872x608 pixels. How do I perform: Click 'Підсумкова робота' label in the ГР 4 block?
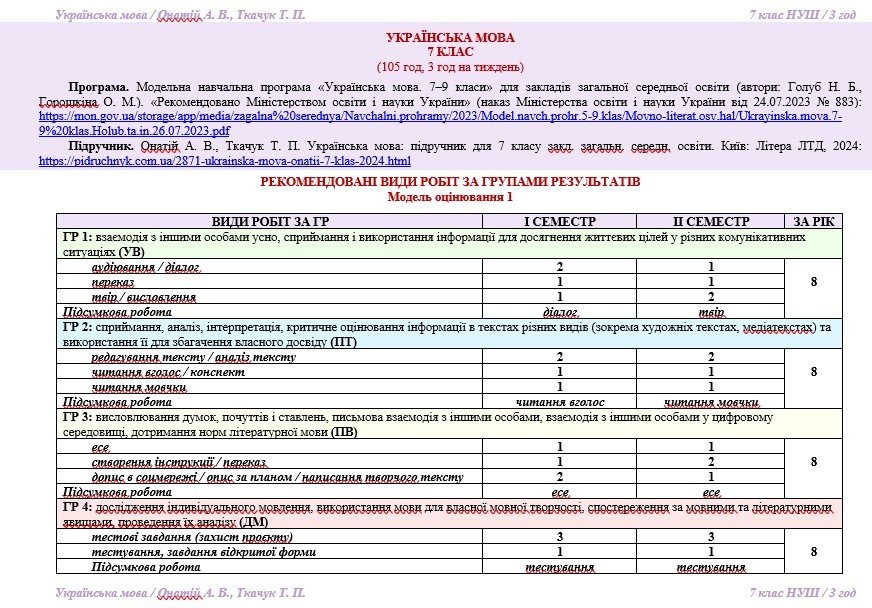click(x=146, y=567)
